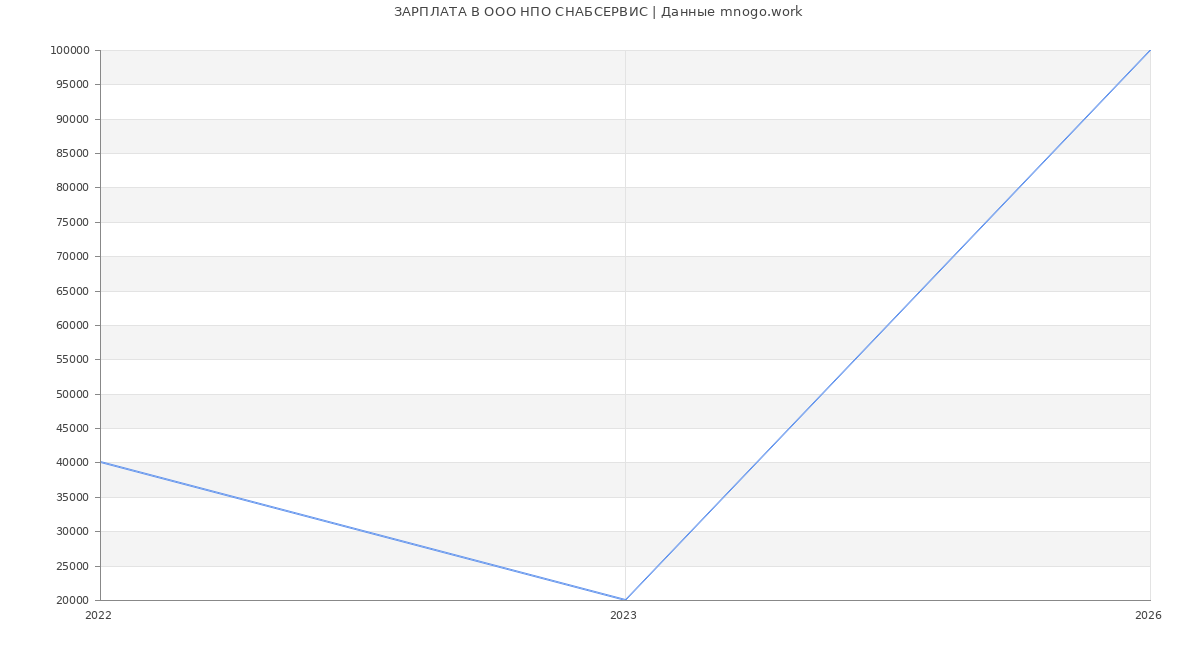This screenshot has height=650, width=1200.
Task: Select the 70000 y-axis label
Action: click(x=72, y=256)
